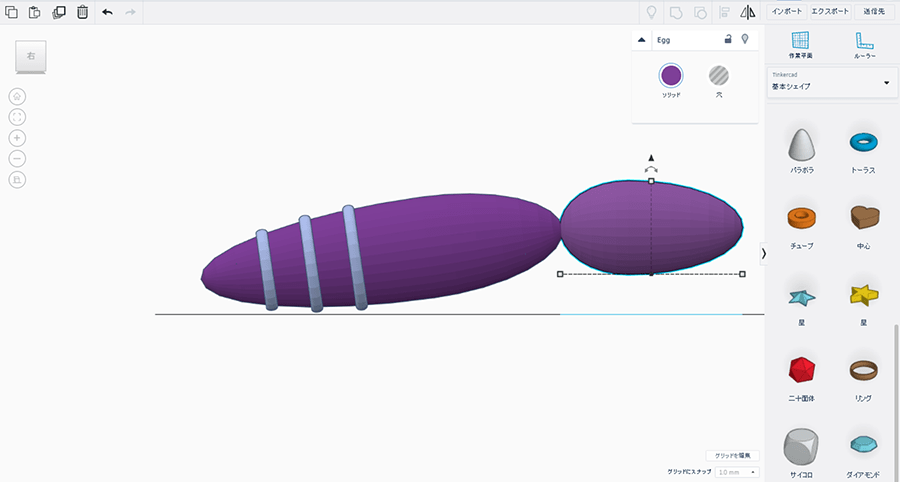
Task: Set Egg to hole using striped circle
Action: coord(718,75)
